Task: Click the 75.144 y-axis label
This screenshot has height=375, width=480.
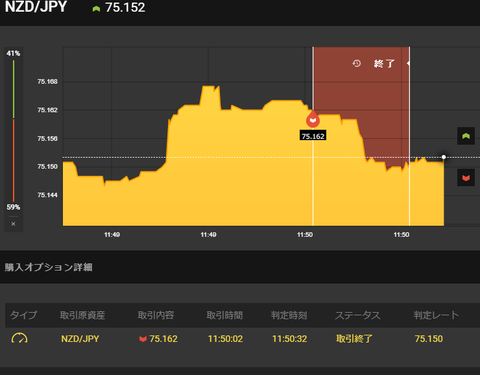Action: click(x=47, y=195)
